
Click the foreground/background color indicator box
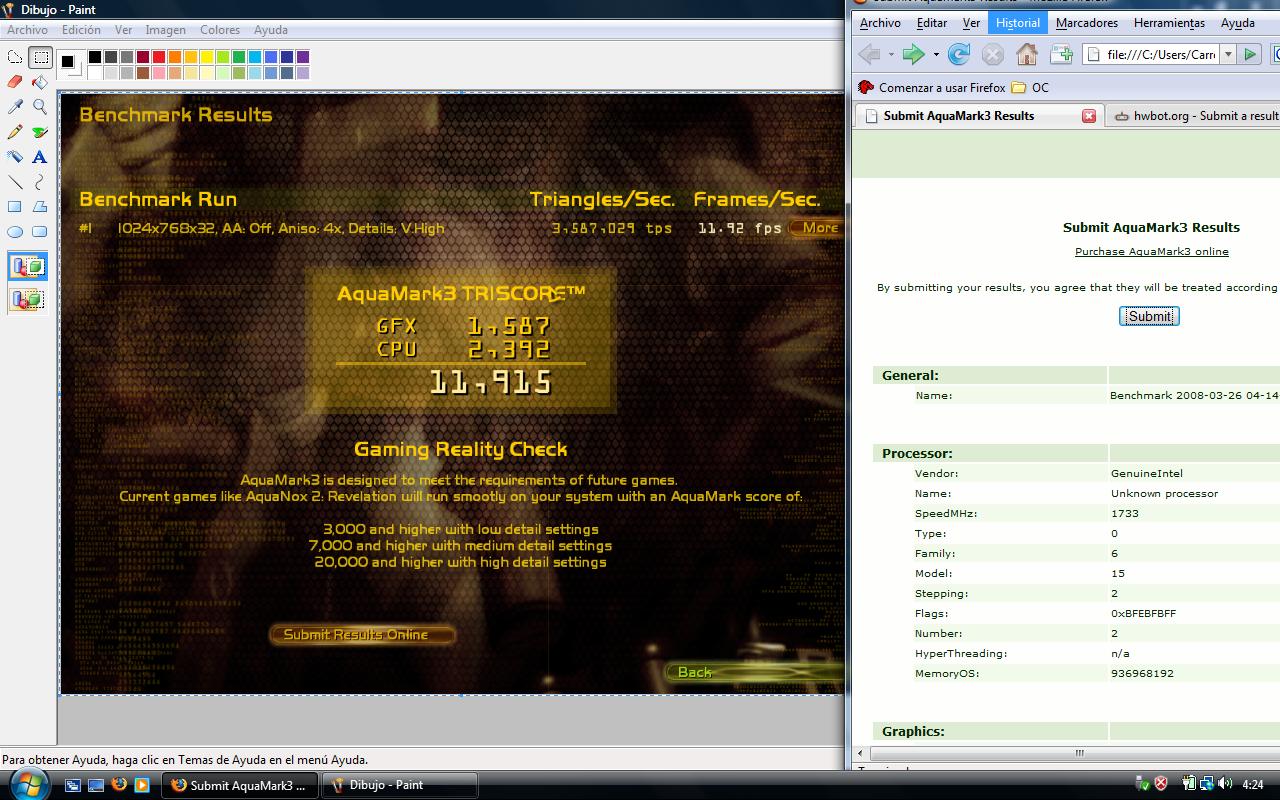tap(70, 64)
